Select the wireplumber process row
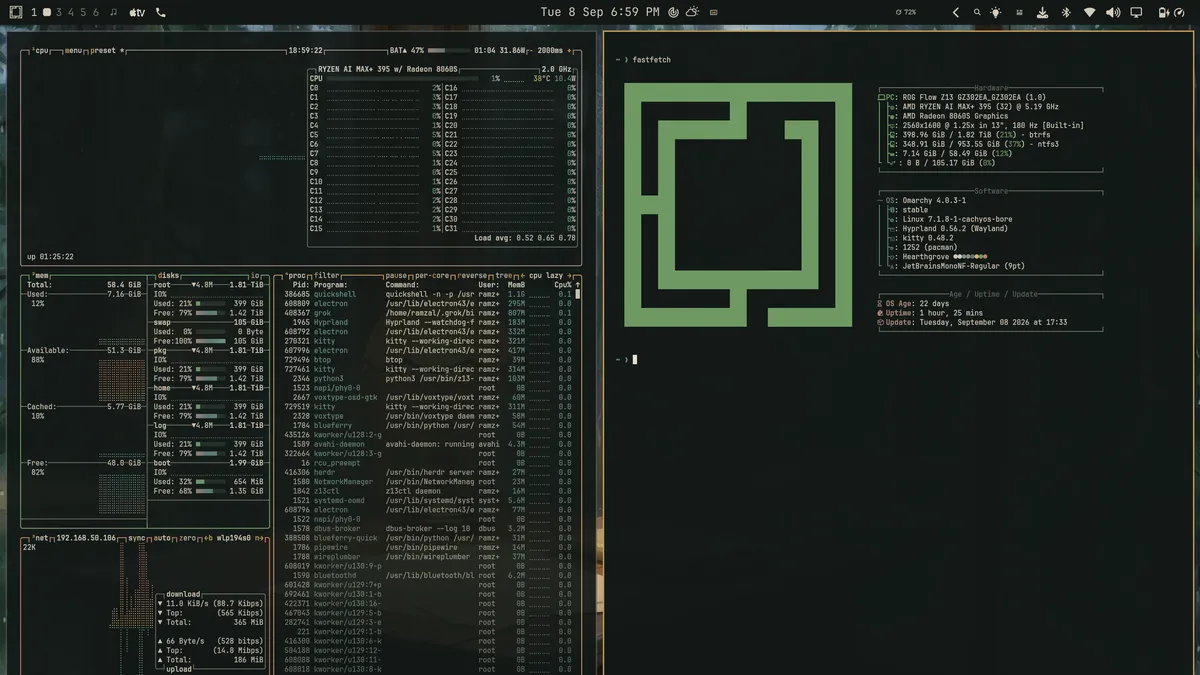The height and width of the screenshot is (675, 1200). pos(427,557)
